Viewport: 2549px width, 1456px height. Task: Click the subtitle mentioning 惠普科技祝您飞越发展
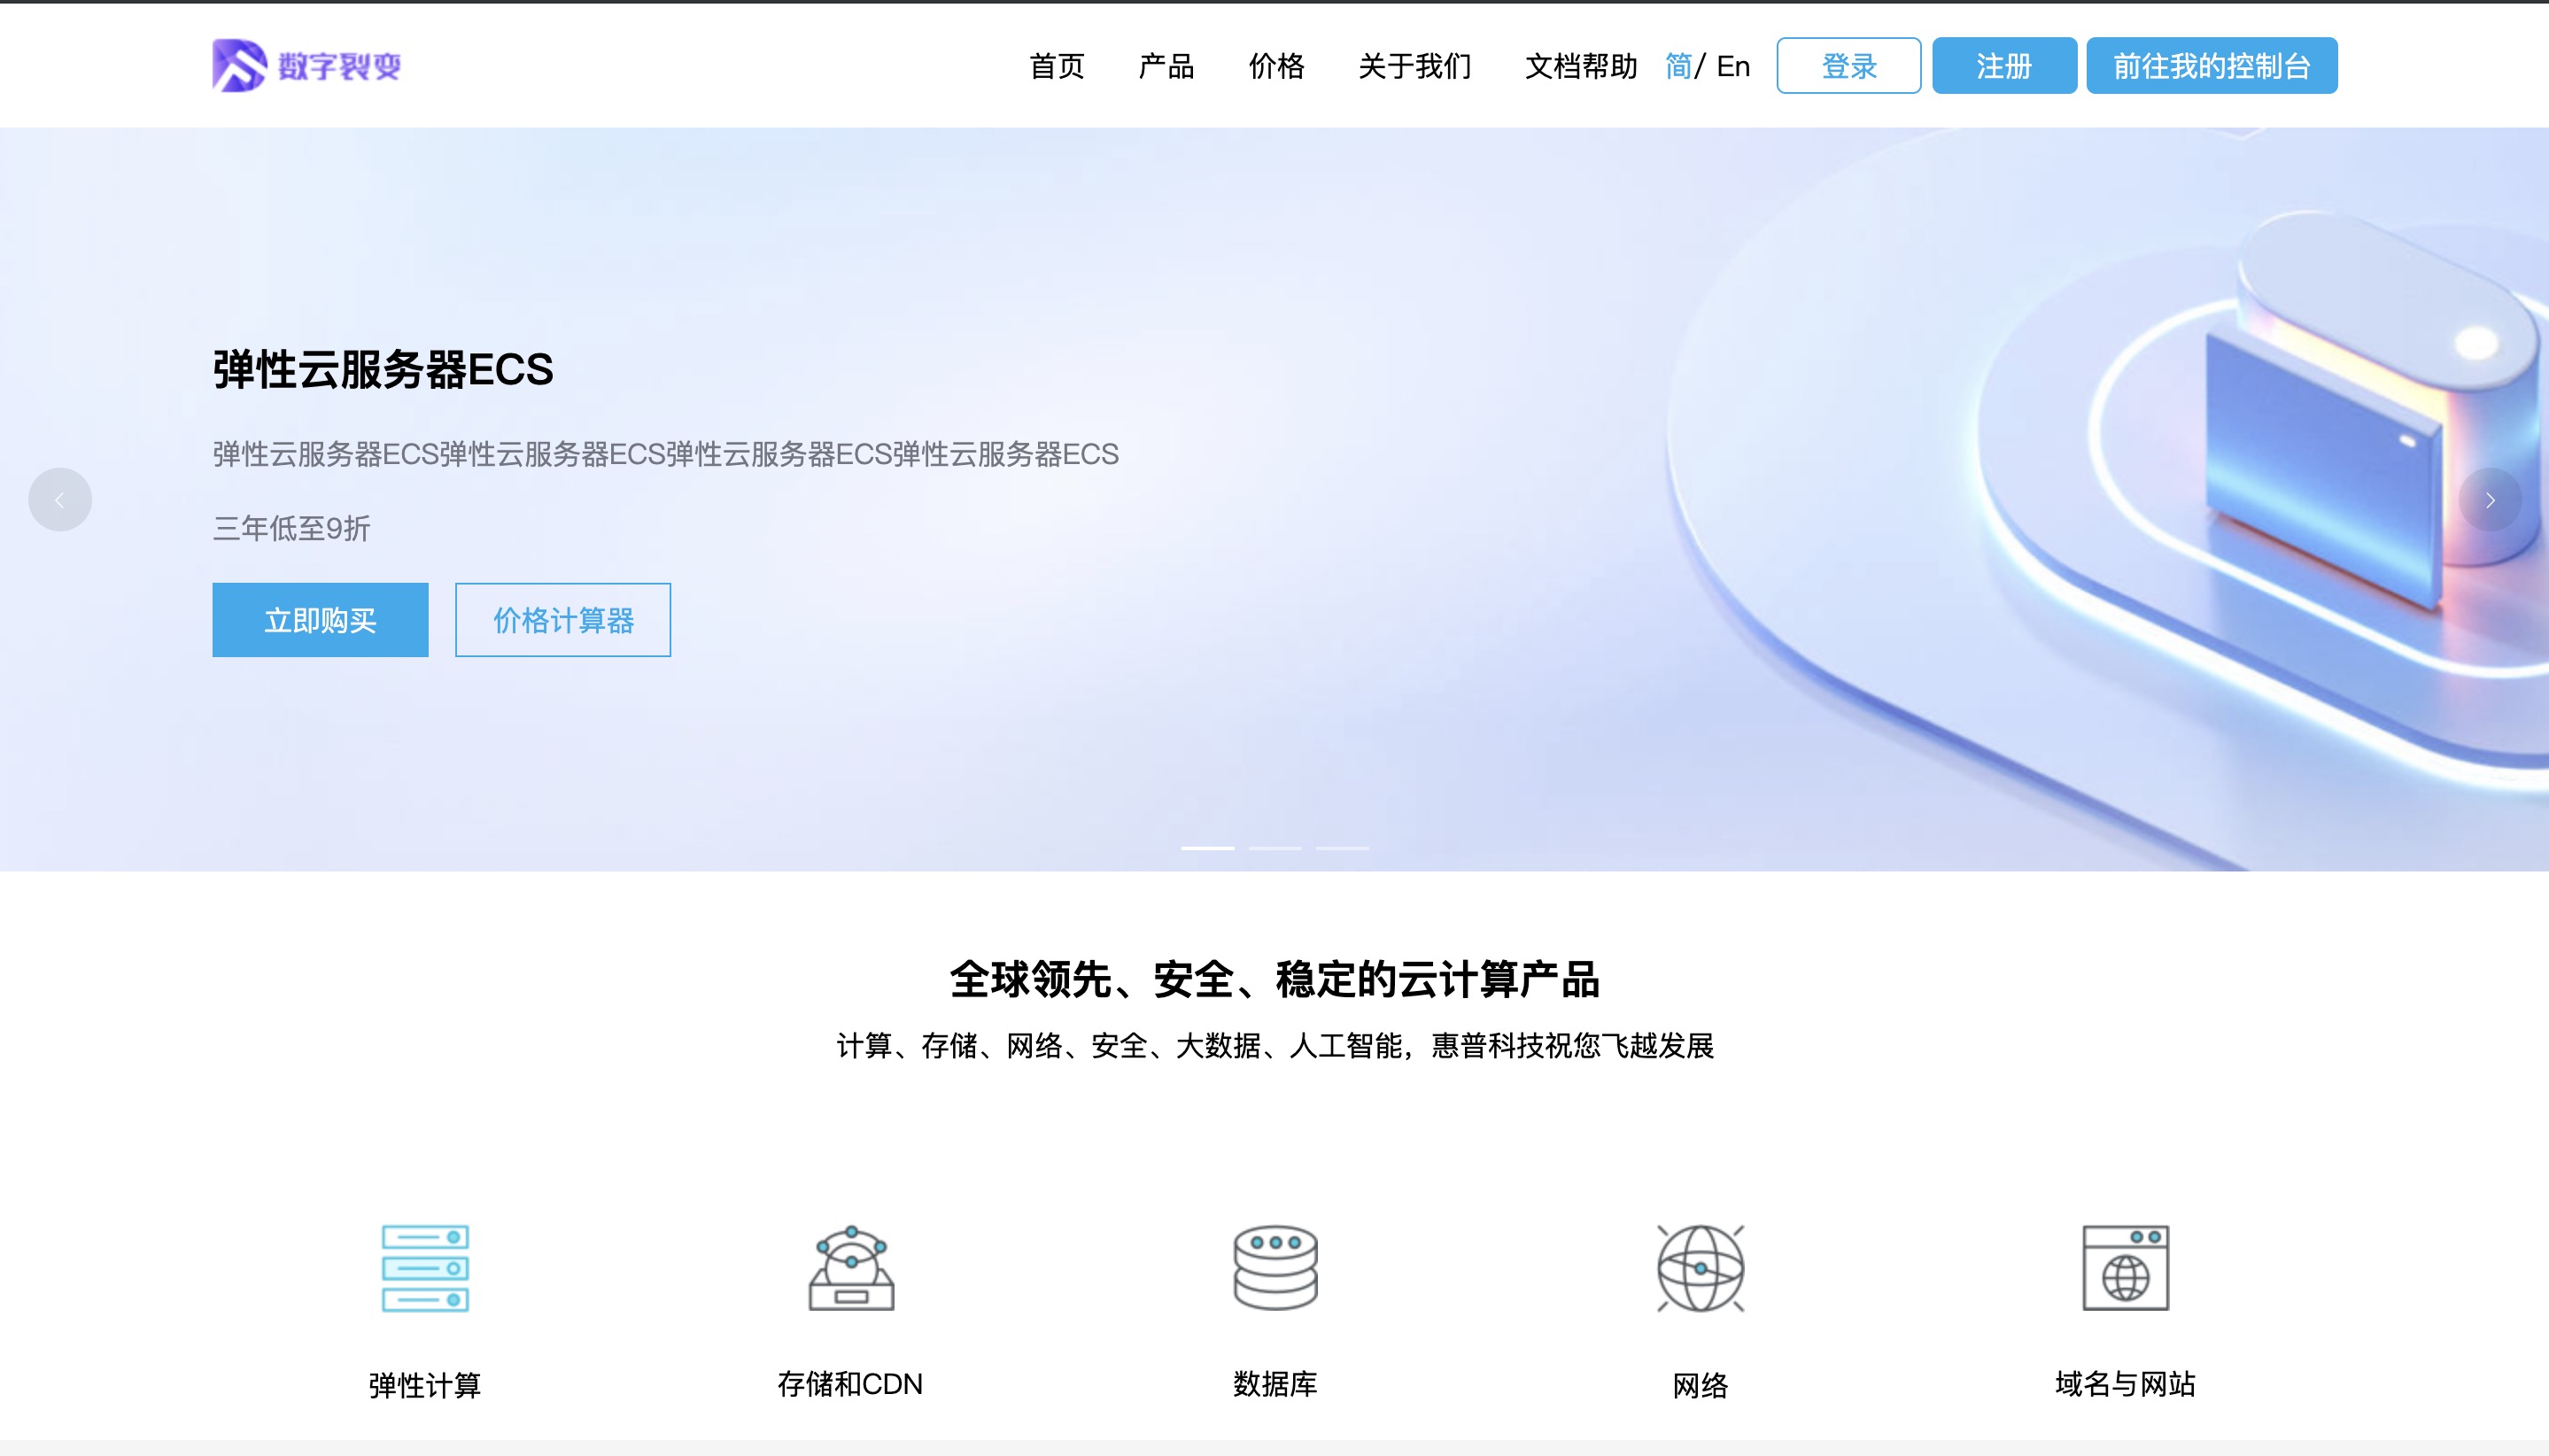pyautogui.click(x=1275, y=1046)
